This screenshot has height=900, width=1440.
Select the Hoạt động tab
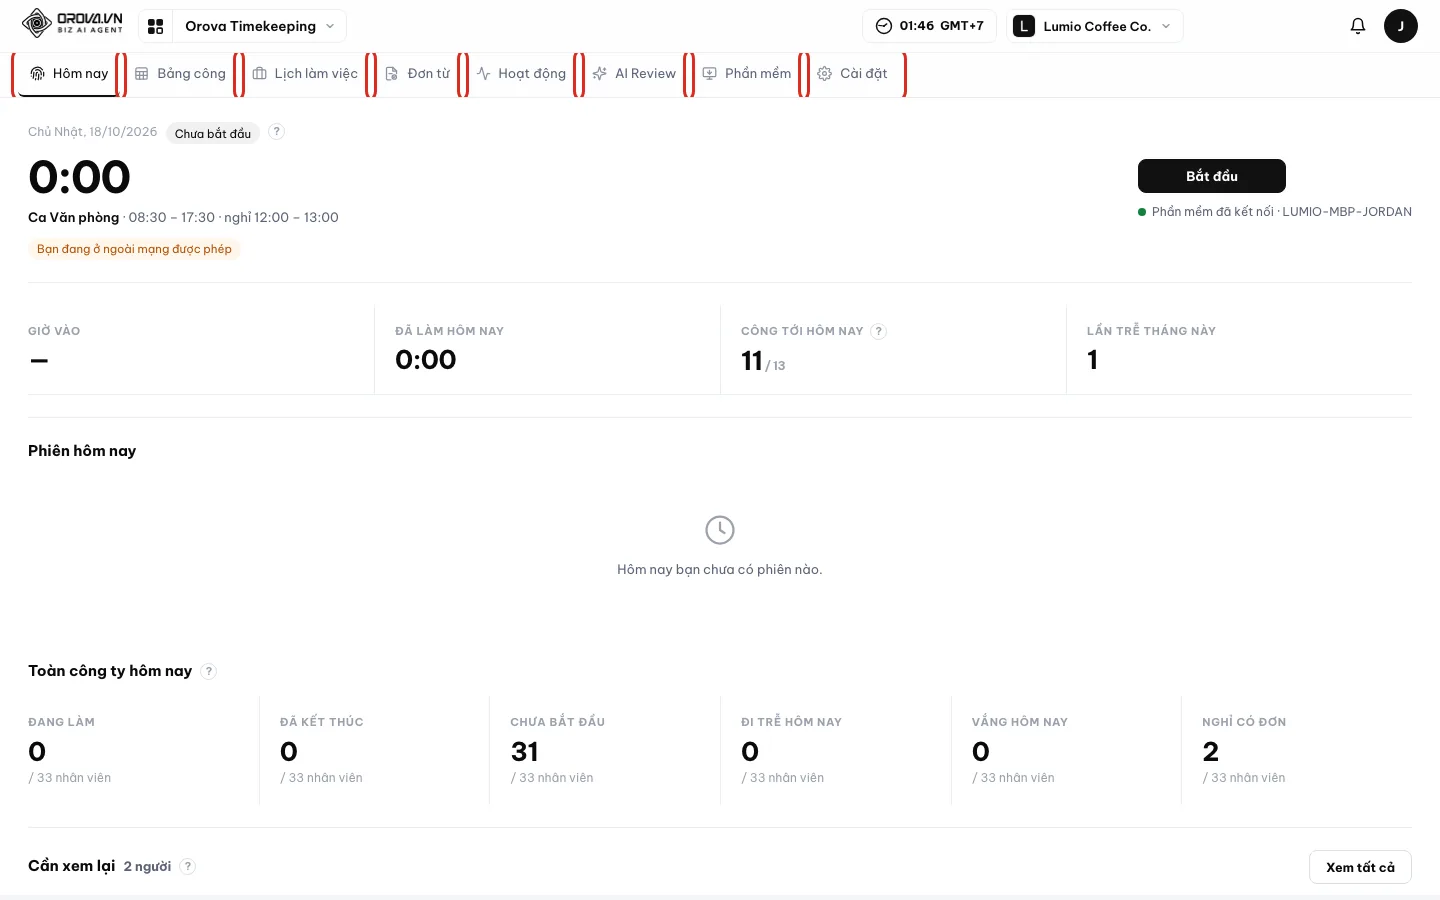click(x=521, y=74)
